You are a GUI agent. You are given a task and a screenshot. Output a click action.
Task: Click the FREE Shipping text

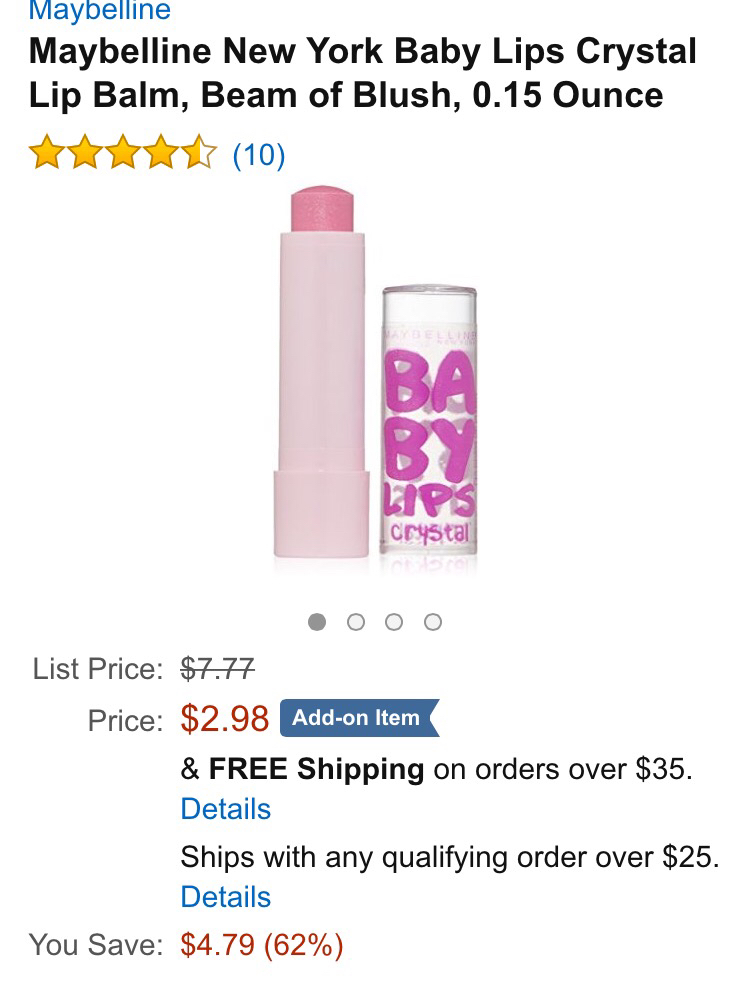(x=316, y=769)
